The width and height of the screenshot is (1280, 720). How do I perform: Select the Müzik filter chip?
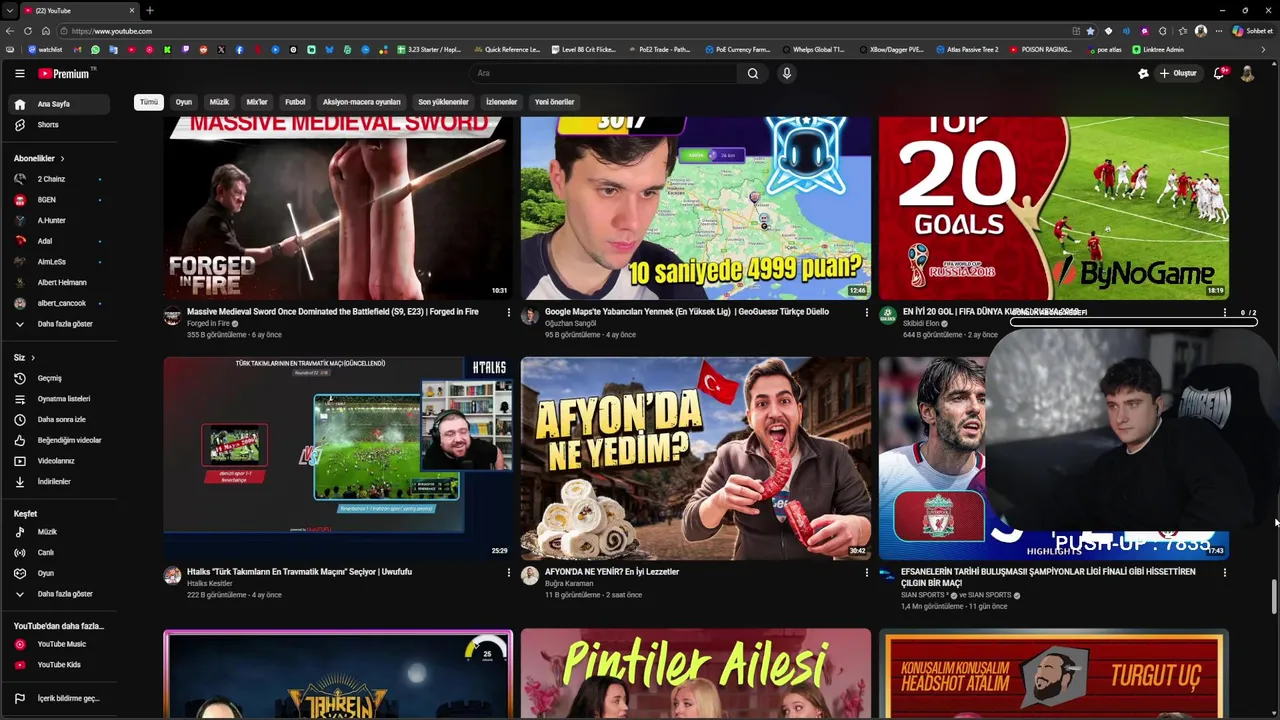(x=219, y=102)
